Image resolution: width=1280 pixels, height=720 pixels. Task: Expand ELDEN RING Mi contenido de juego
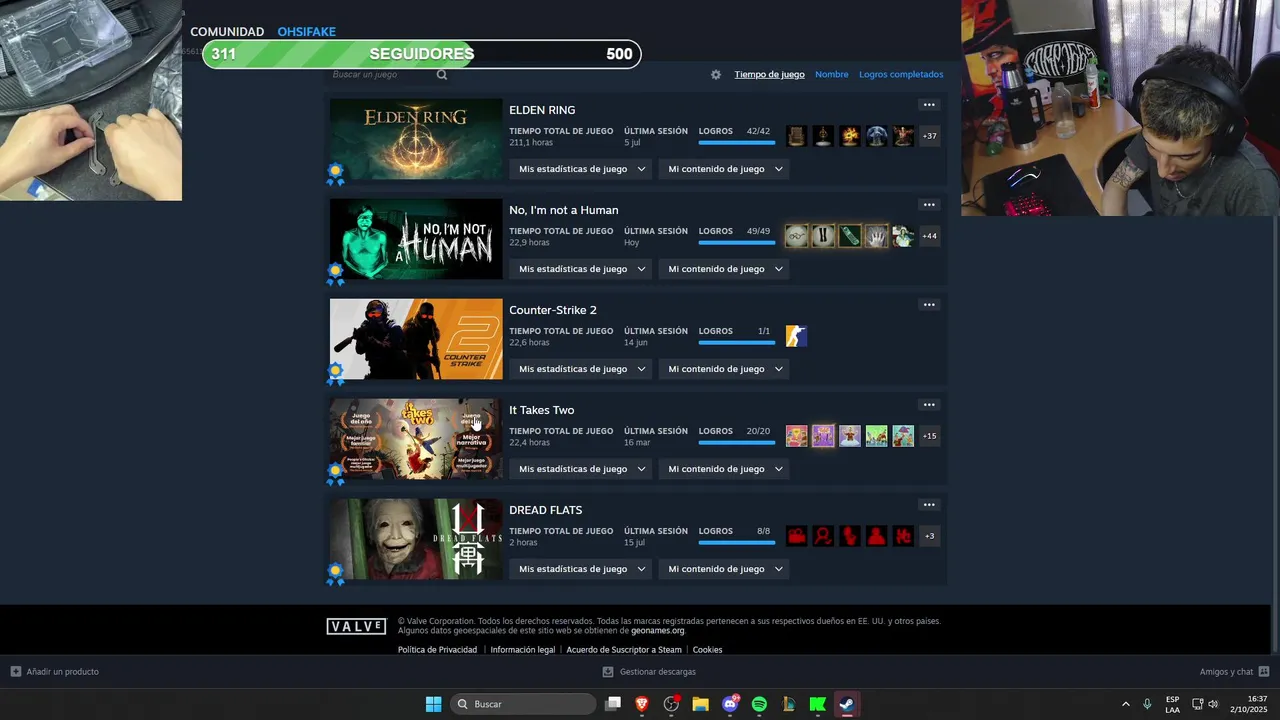pyautogui.click(x=724, y=169)
